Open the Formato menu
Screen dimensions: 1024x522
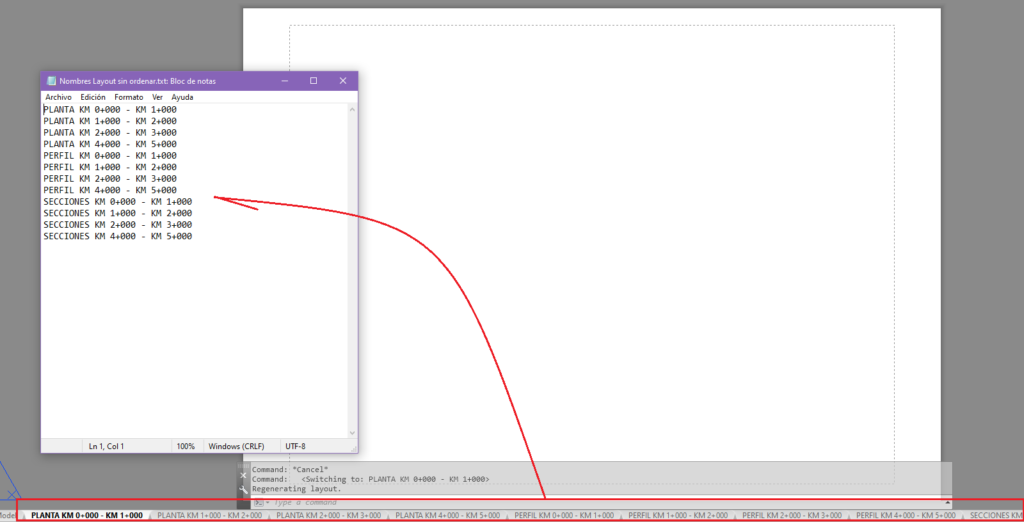click(x=129, y=97)
